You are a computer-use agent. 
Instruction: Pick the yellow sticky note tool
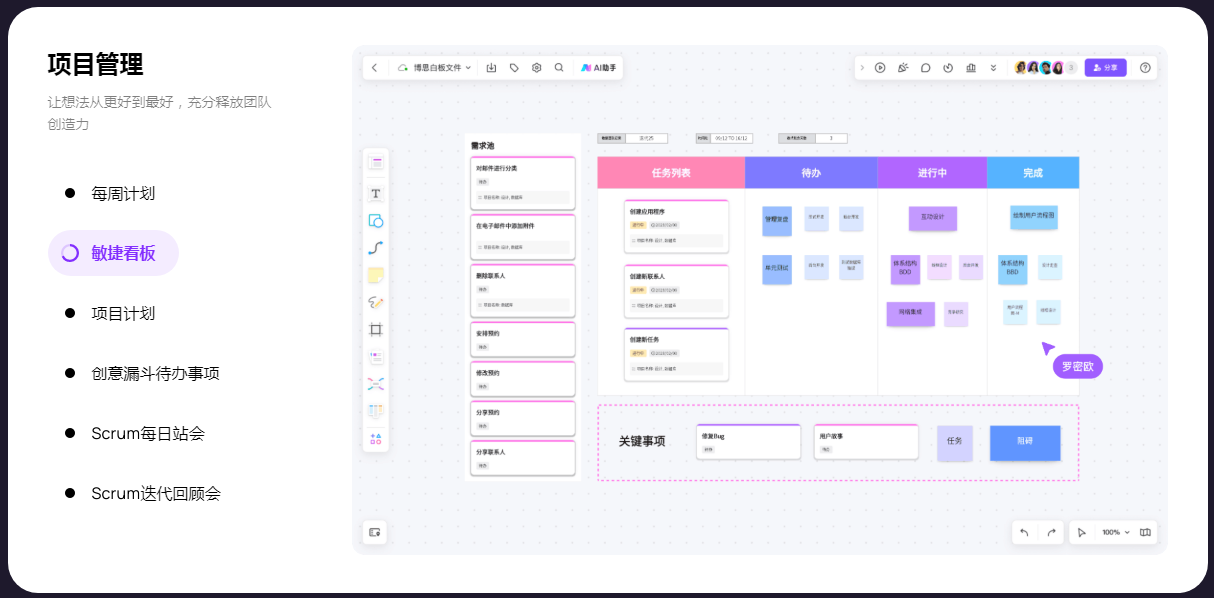[376, 275]
